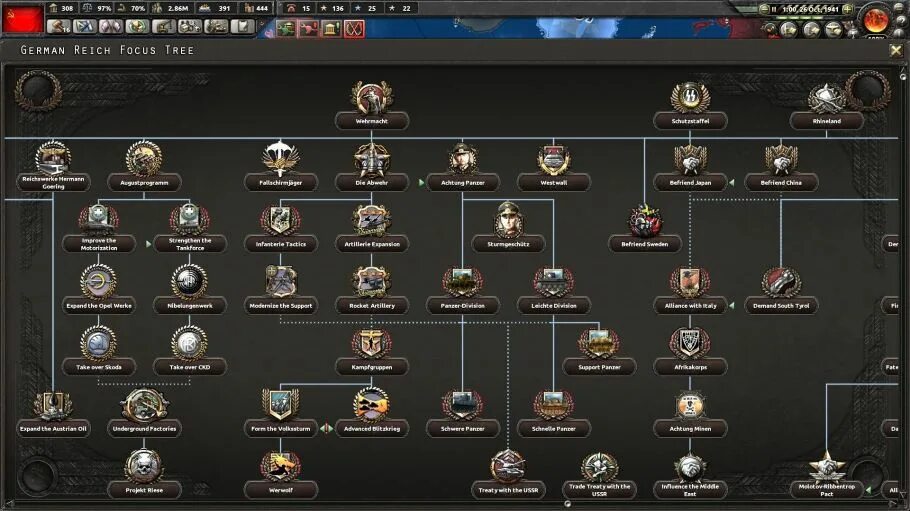This screenshot has width=910, height=511.
Task: Select Expand the Opel Werke focus
Action: click(99, 290)
